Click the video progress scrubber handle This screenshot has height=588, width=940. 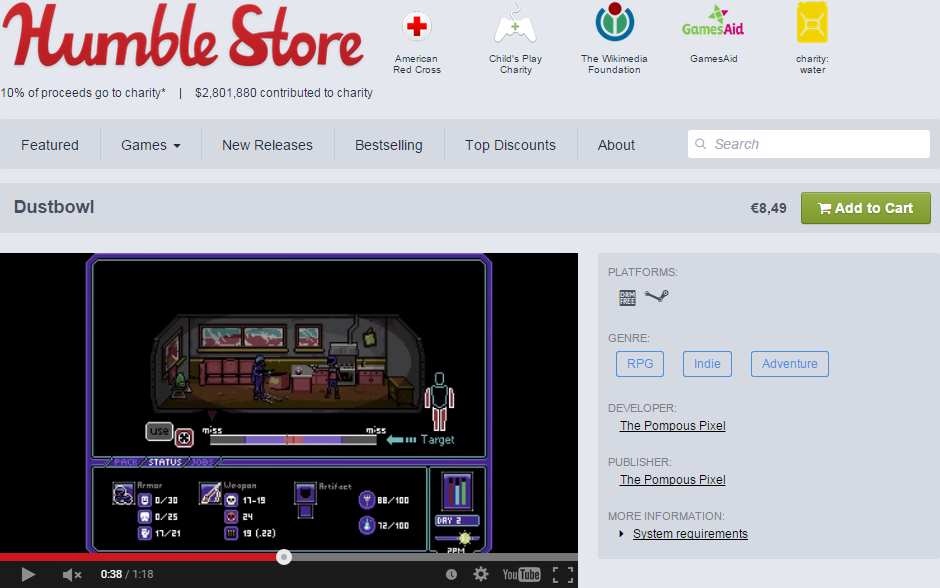point(284,557)
